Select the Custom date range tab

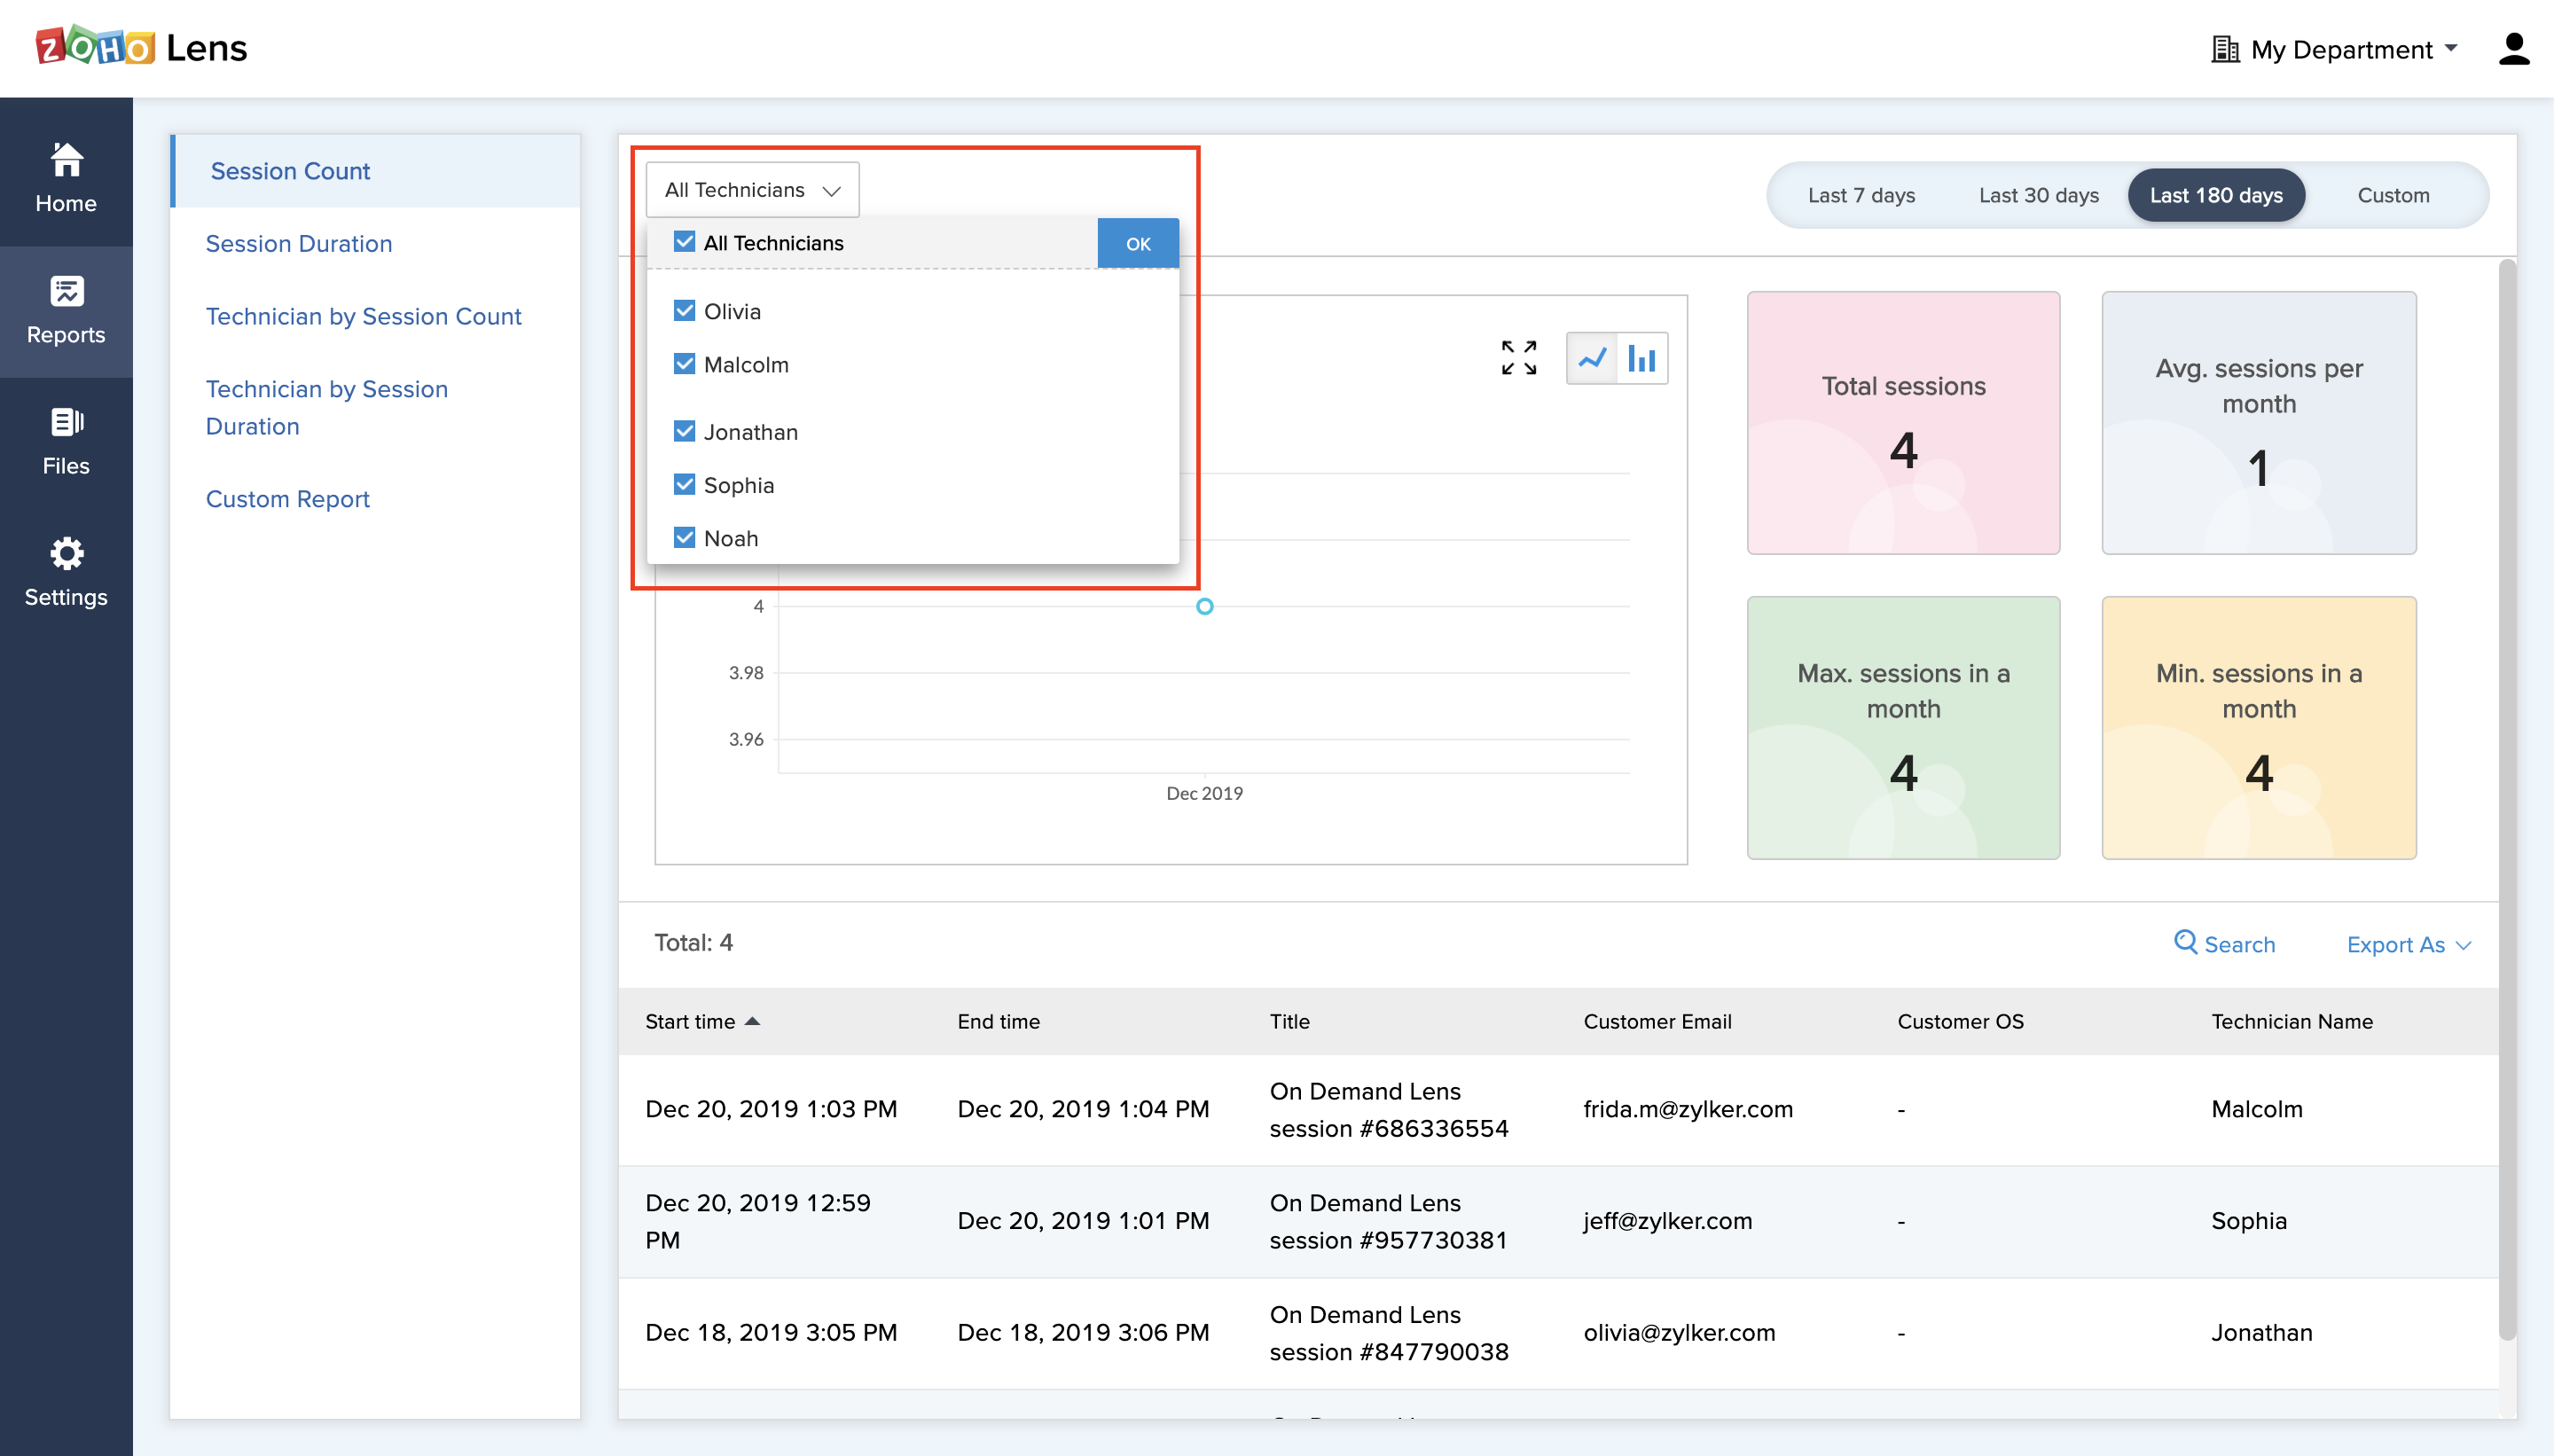2393,195
